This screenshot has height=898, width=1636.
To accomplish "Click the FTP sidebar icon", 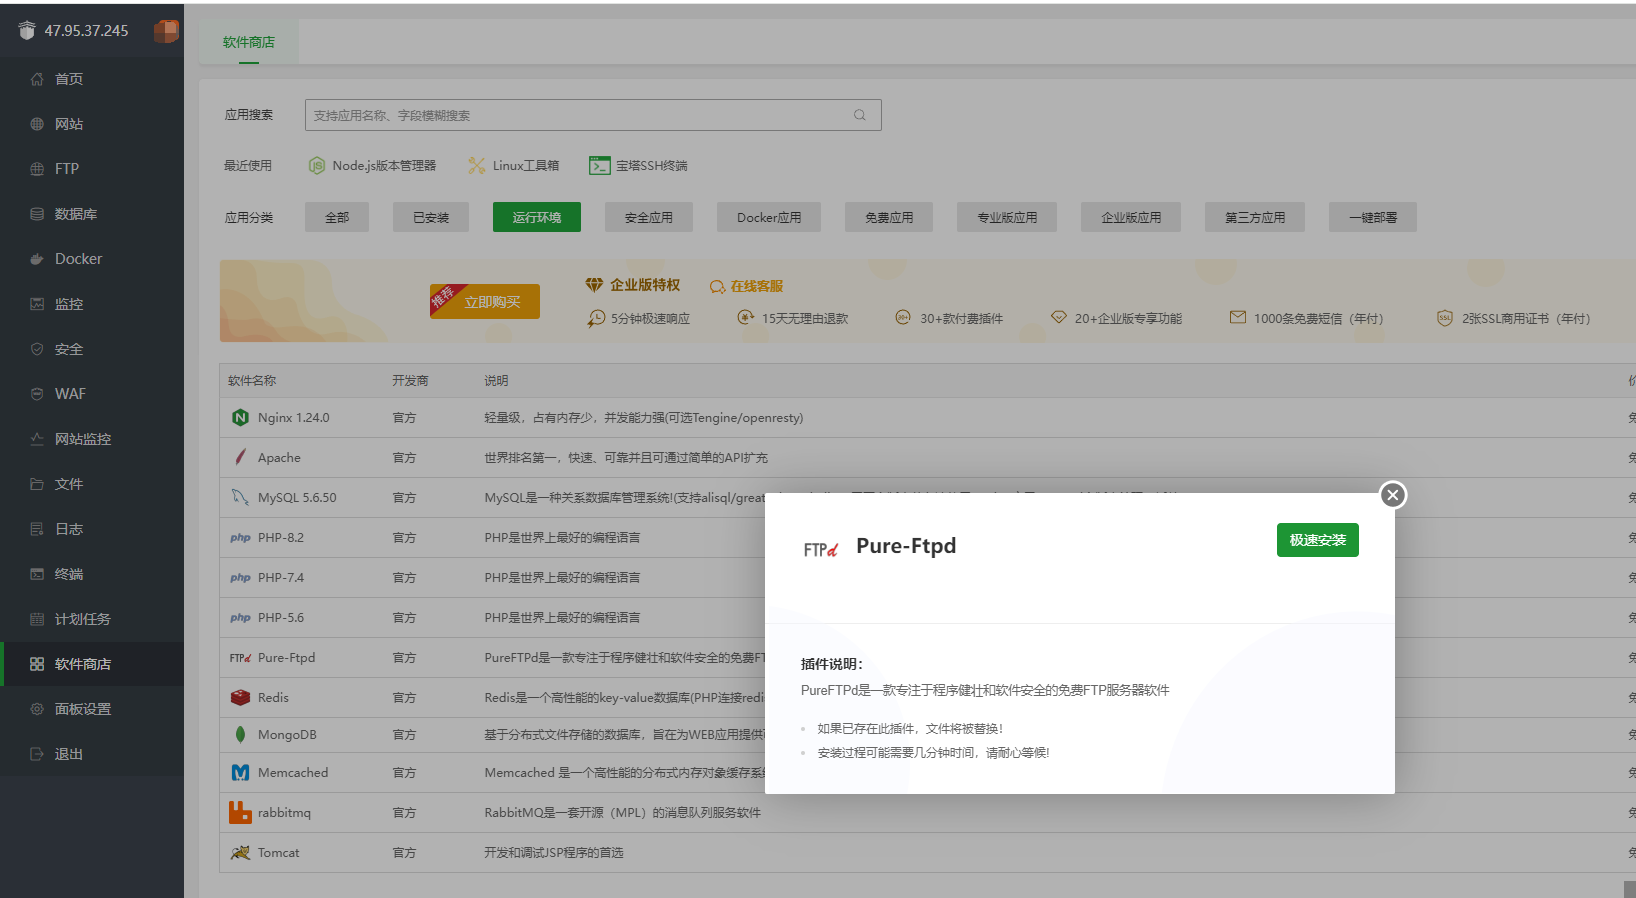I will tap(37, 169).
